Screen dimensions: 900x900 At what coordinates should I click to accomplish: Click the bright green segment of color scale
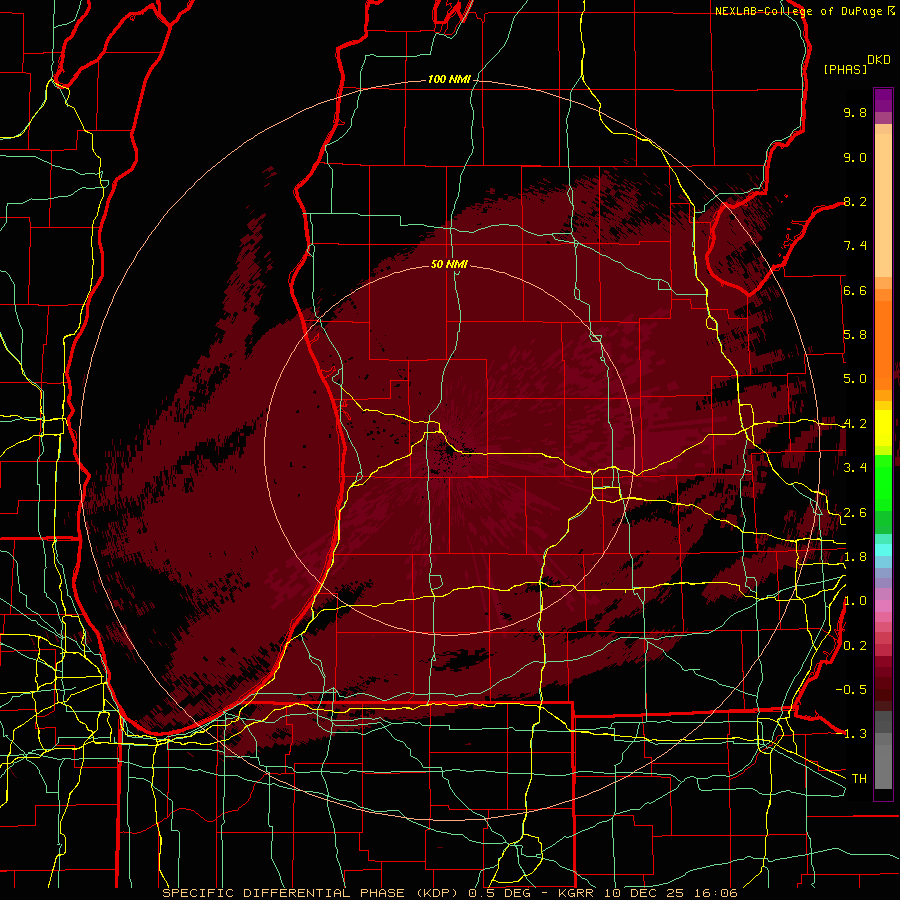883,482
